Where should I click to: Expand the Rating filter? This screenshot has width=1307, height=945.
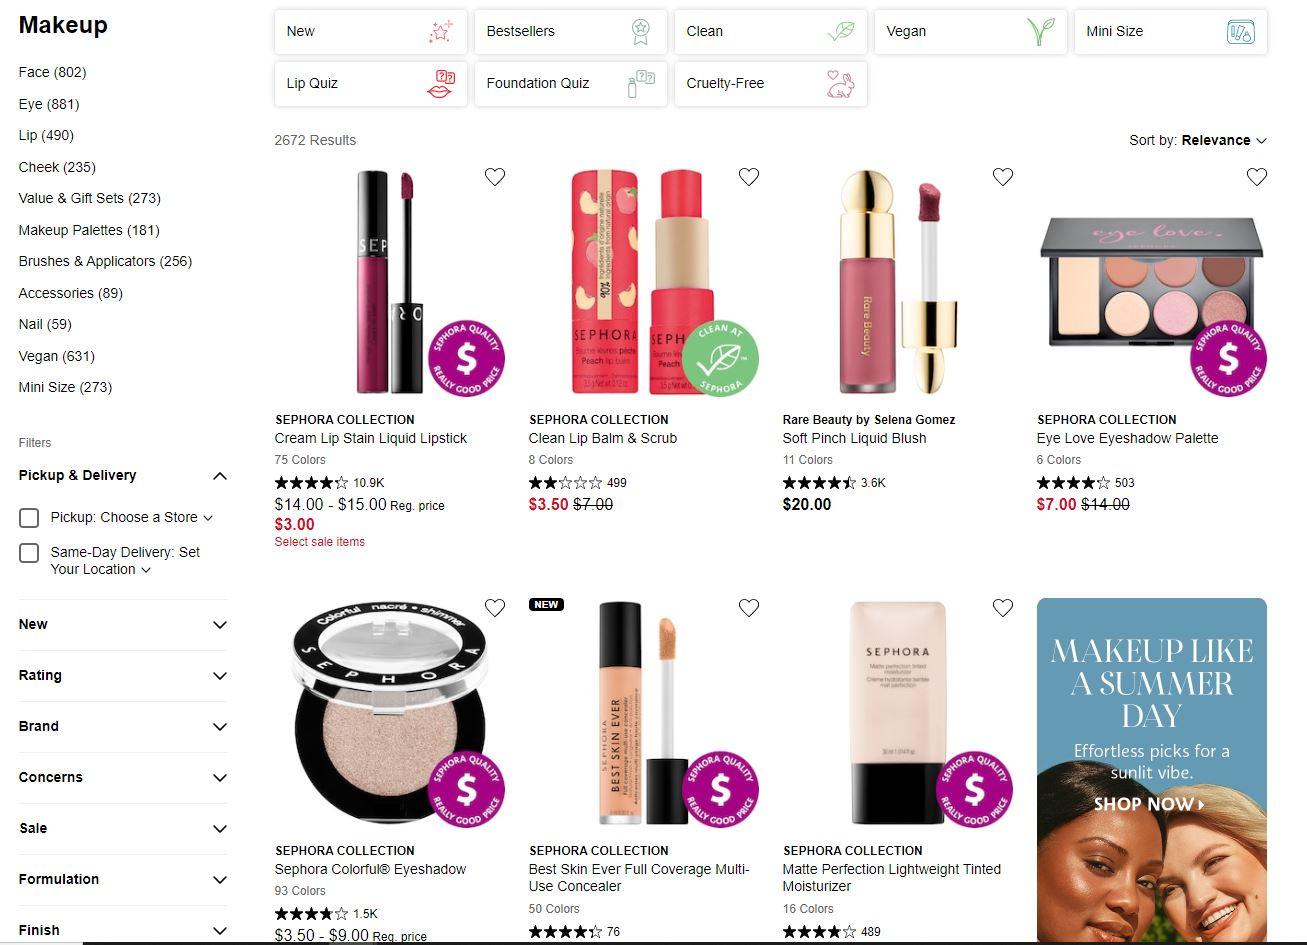click(123, 676)
